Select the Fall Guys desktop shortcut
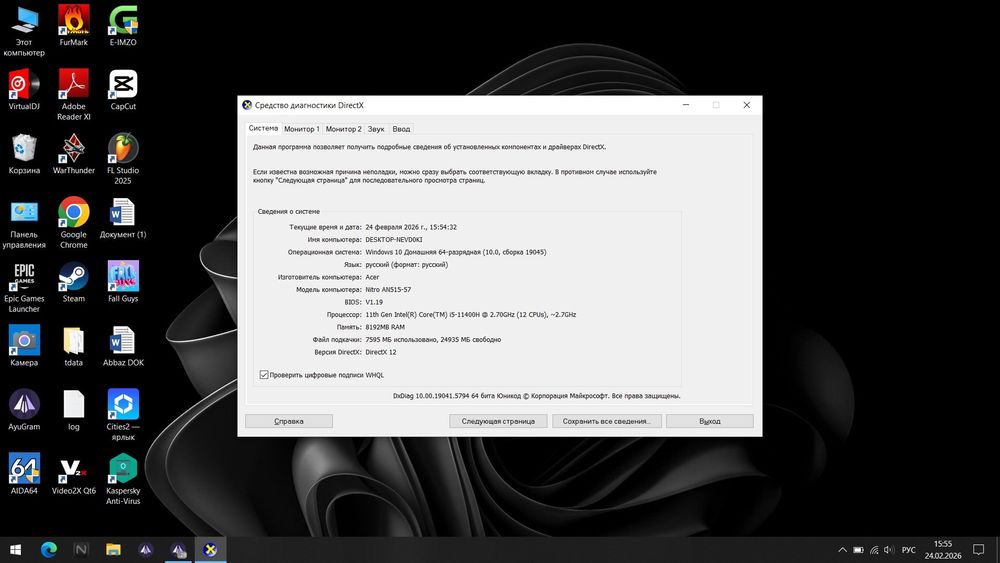This screenshot has width=1000, height=563. pyautogui.click(x=123, y=282)
